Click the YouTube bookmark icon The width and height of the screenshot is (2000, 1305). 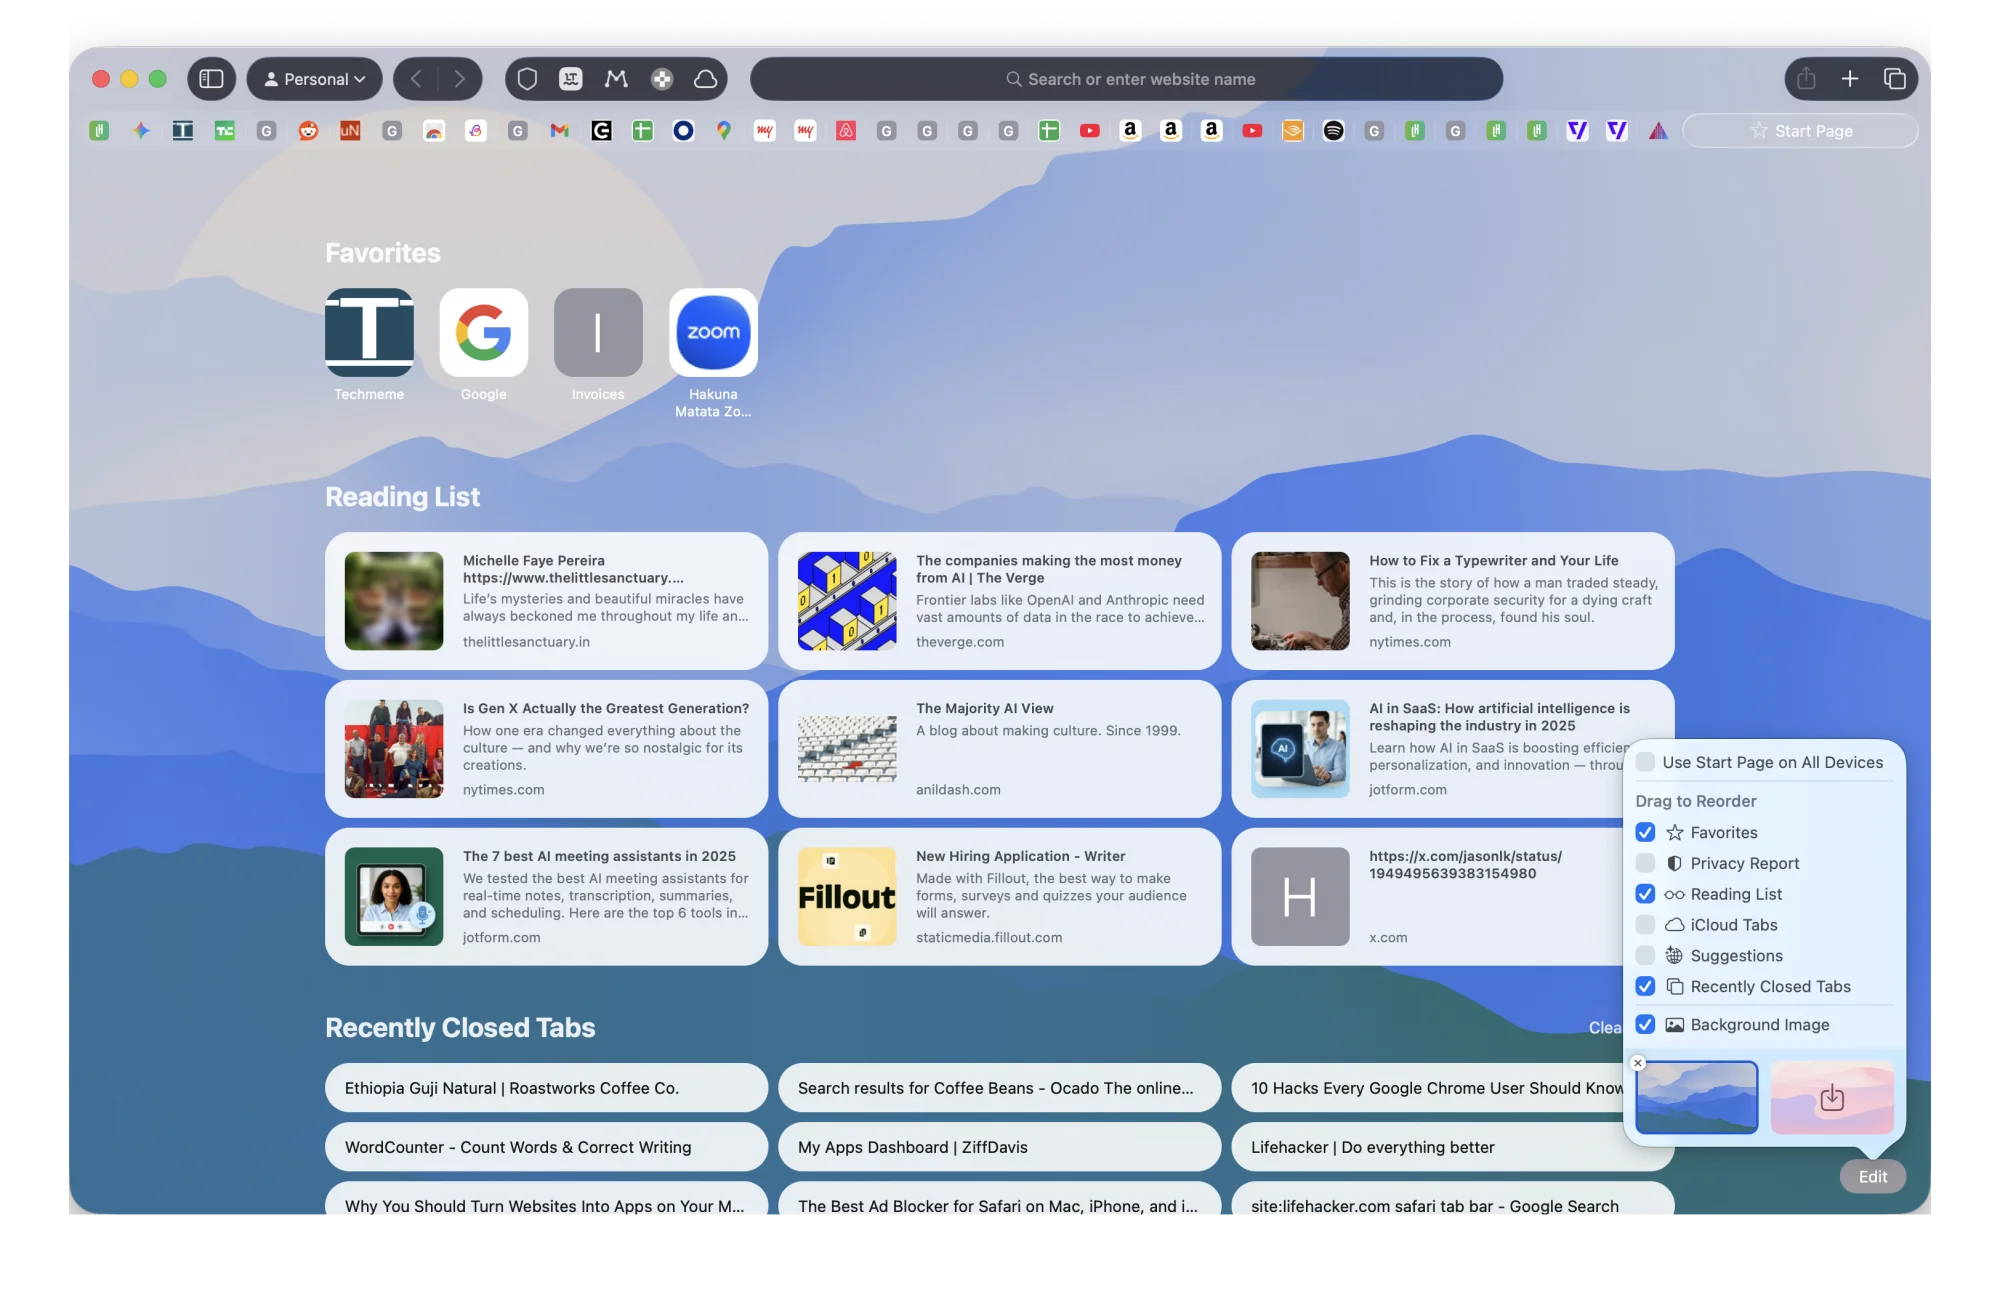tap(1090, 130)
